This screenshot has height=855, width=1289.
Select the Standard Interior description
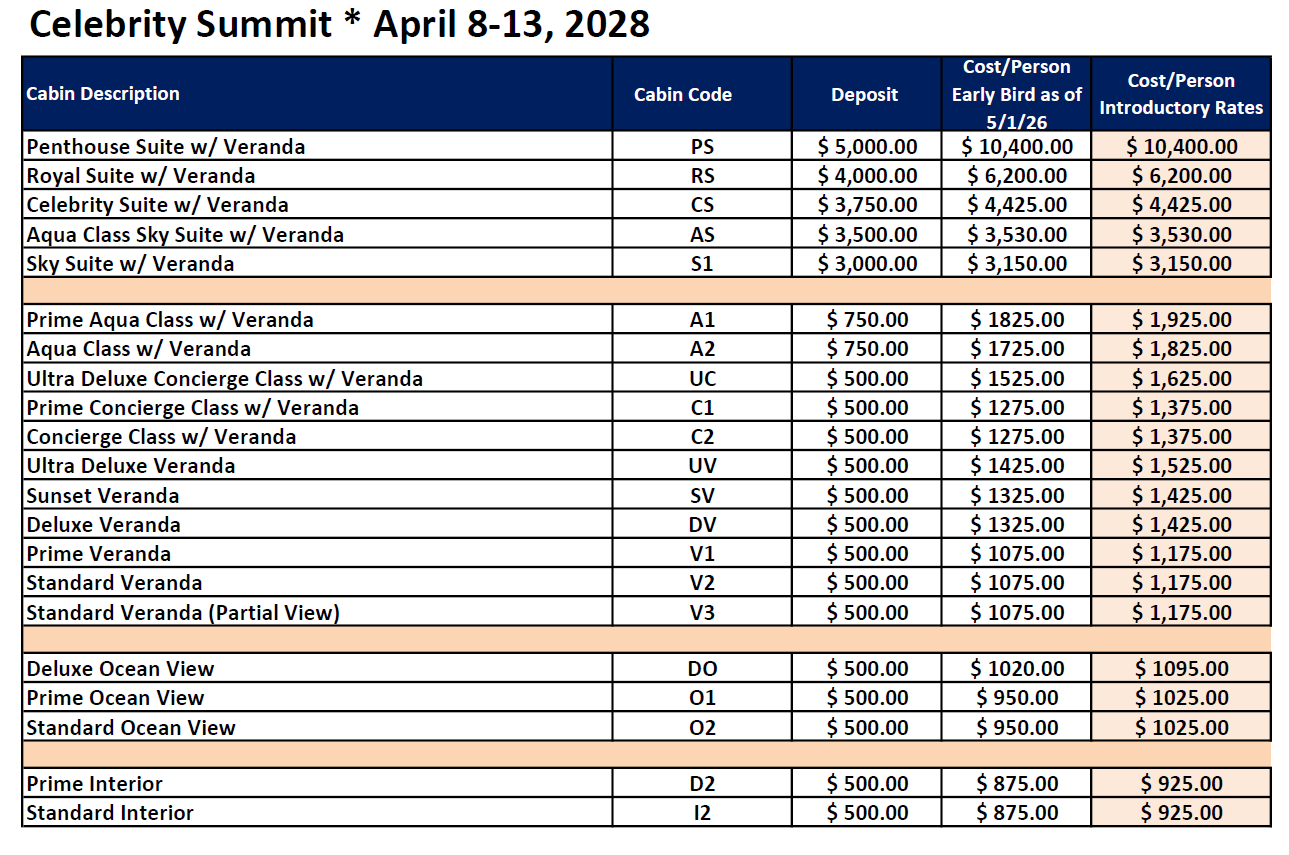[x=110, y=813]
